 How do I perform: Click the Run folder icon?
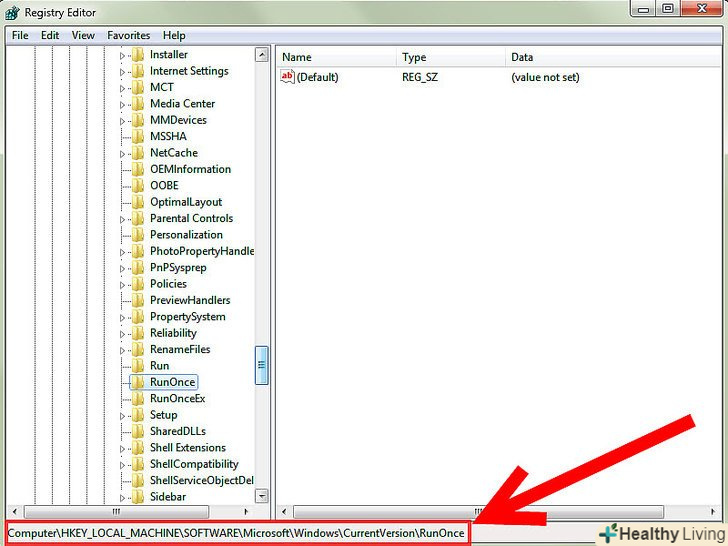pos(138,366)
